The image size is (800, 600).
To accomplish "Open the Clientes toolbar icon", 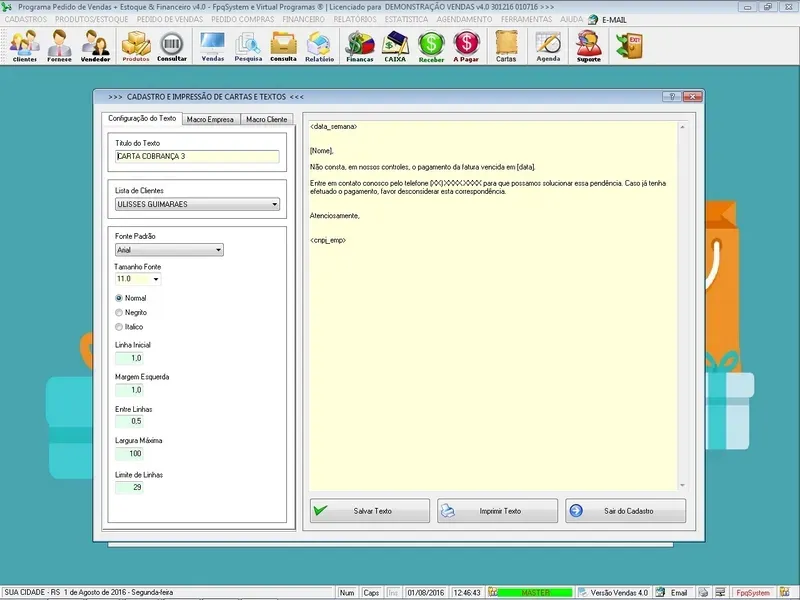I will click(x=25, y=45).
